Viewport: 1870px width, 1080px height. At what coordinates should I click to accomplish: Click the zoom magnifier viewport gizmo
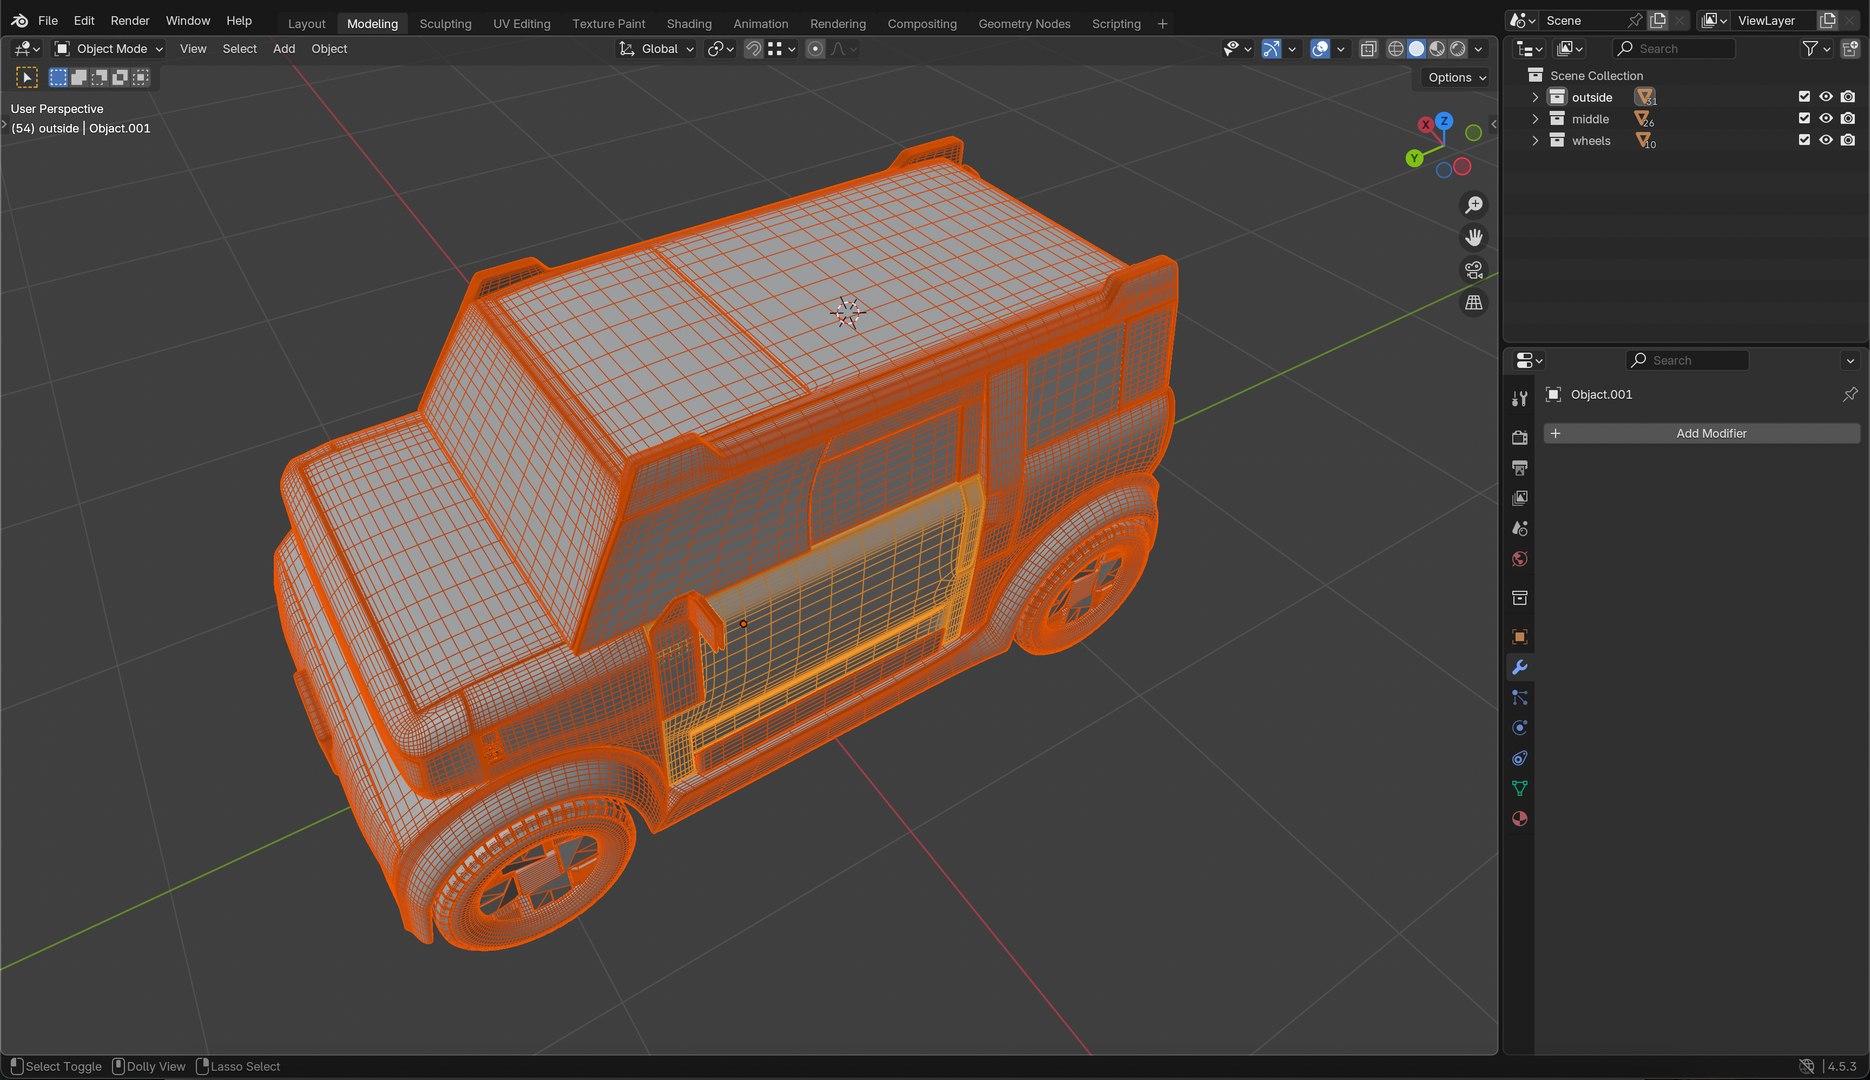point(1474,205)
